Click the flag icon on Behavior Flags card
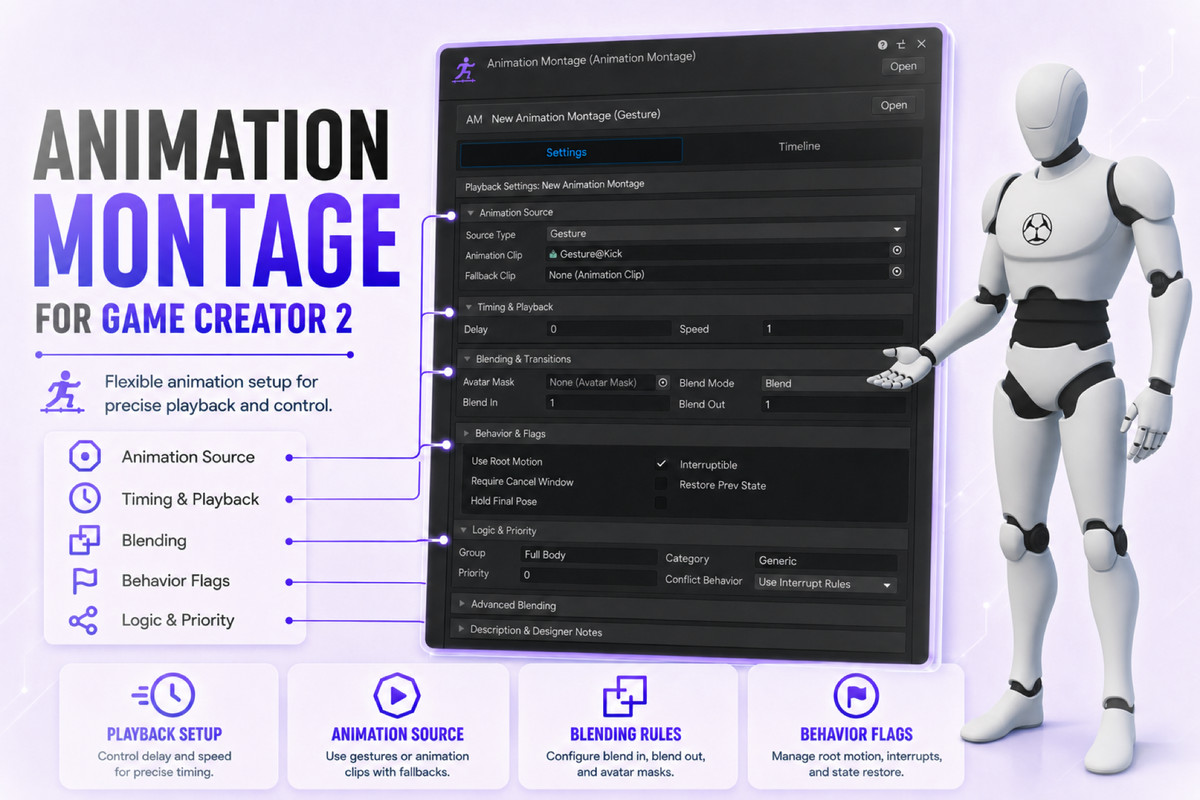The image size is (1200, 800). pos(855,695)
